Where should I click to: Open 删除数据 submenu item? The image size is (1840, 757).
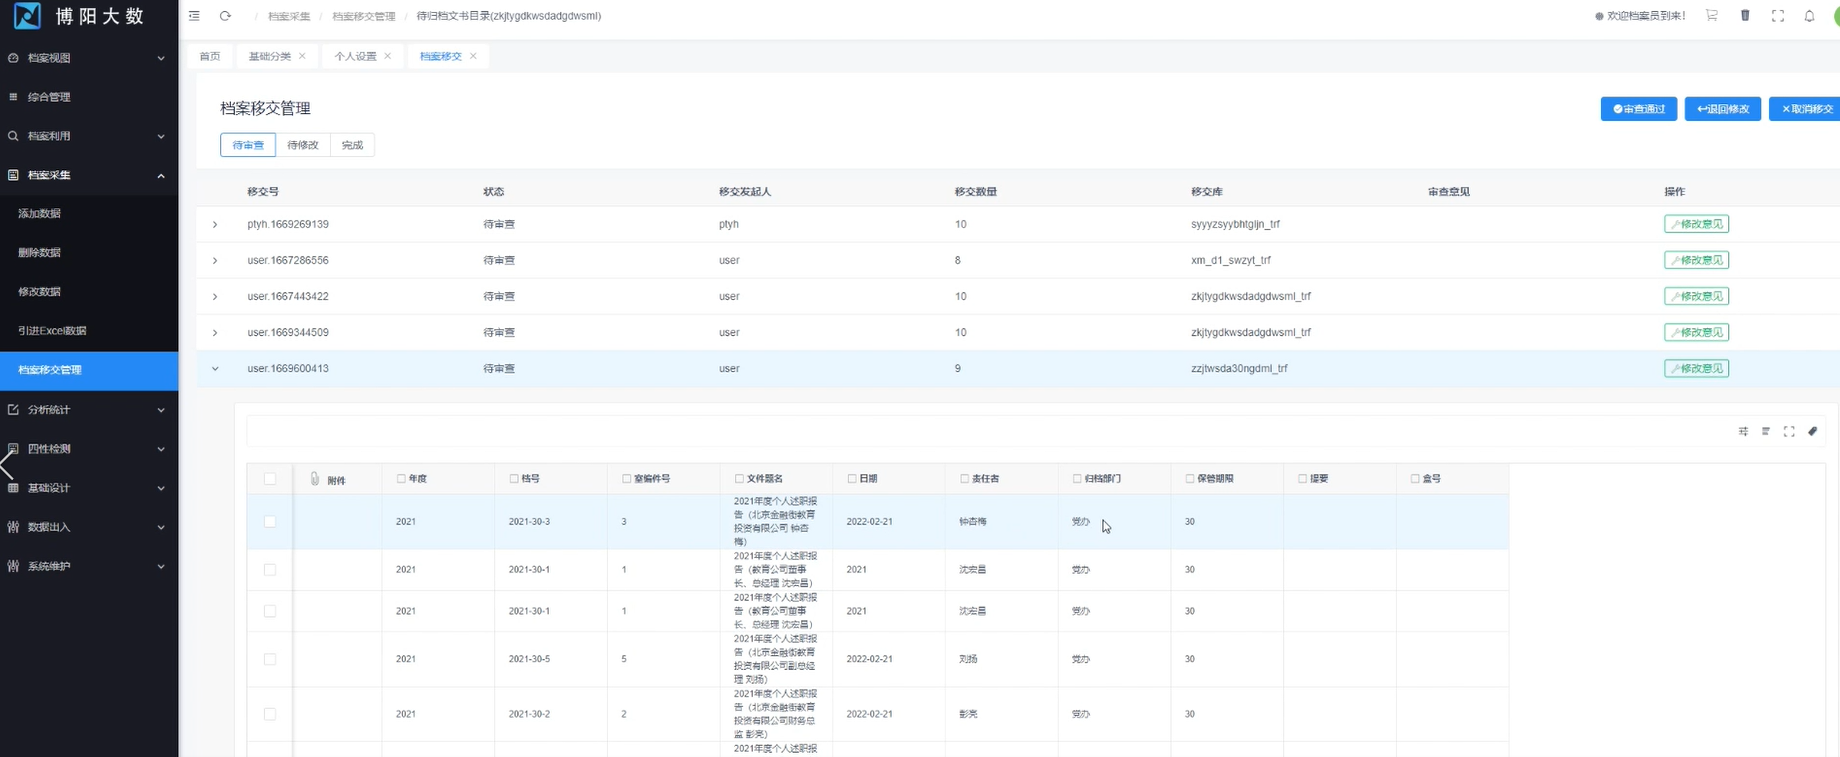[89, 253]
